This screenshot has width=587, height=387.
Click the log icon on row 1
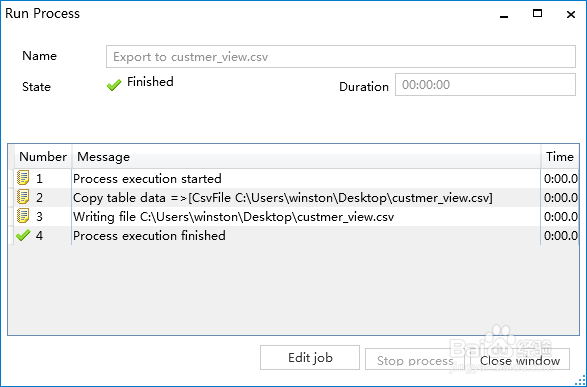coord(23,178)
